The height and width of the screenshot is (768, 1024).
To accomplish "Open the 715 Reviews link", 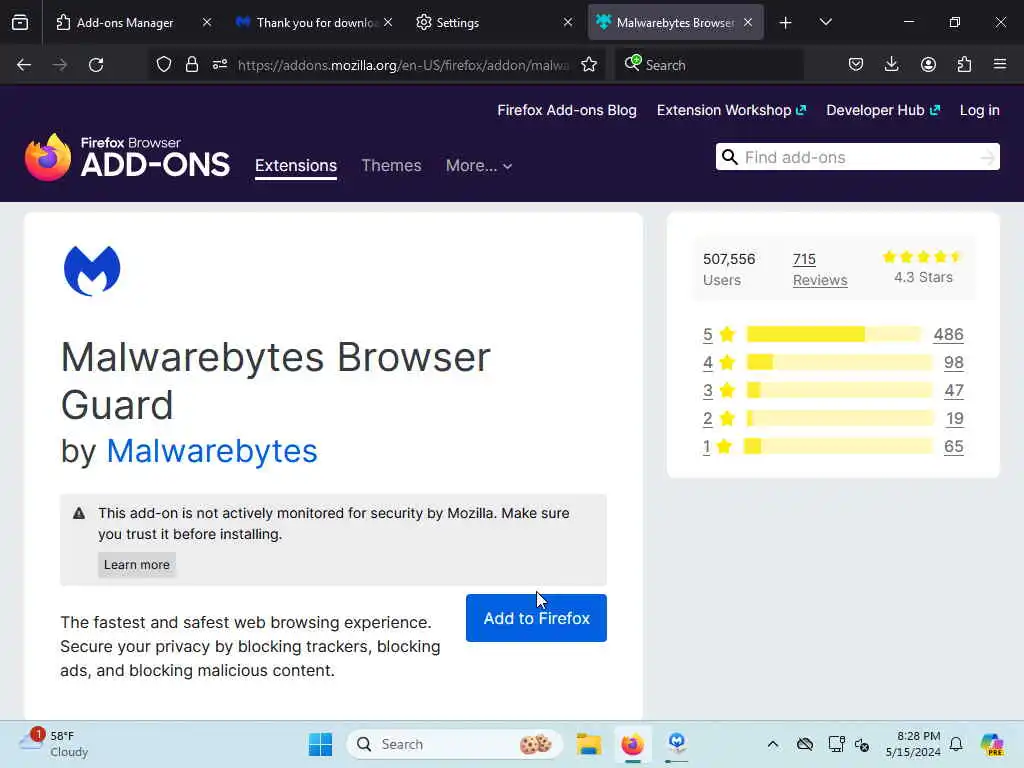I will click(820, 269).
